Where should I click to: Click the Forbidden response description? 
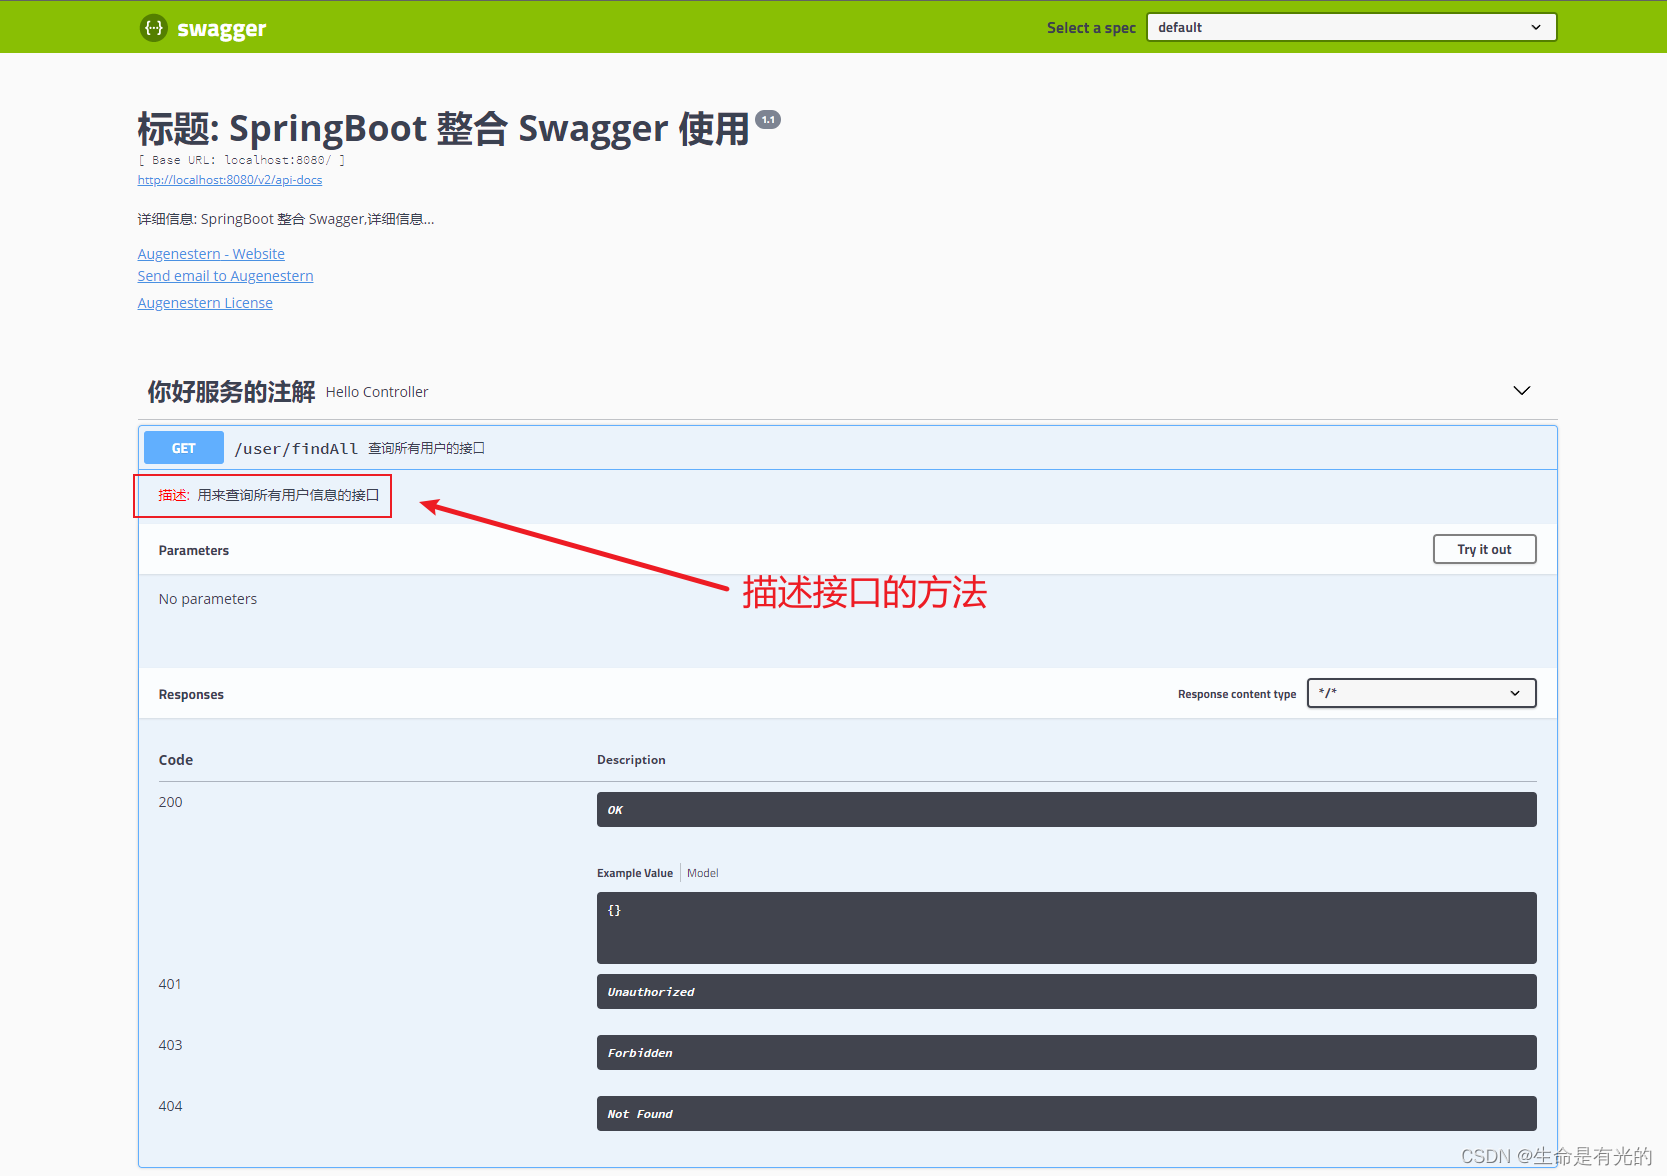tap(1066, 1053)
